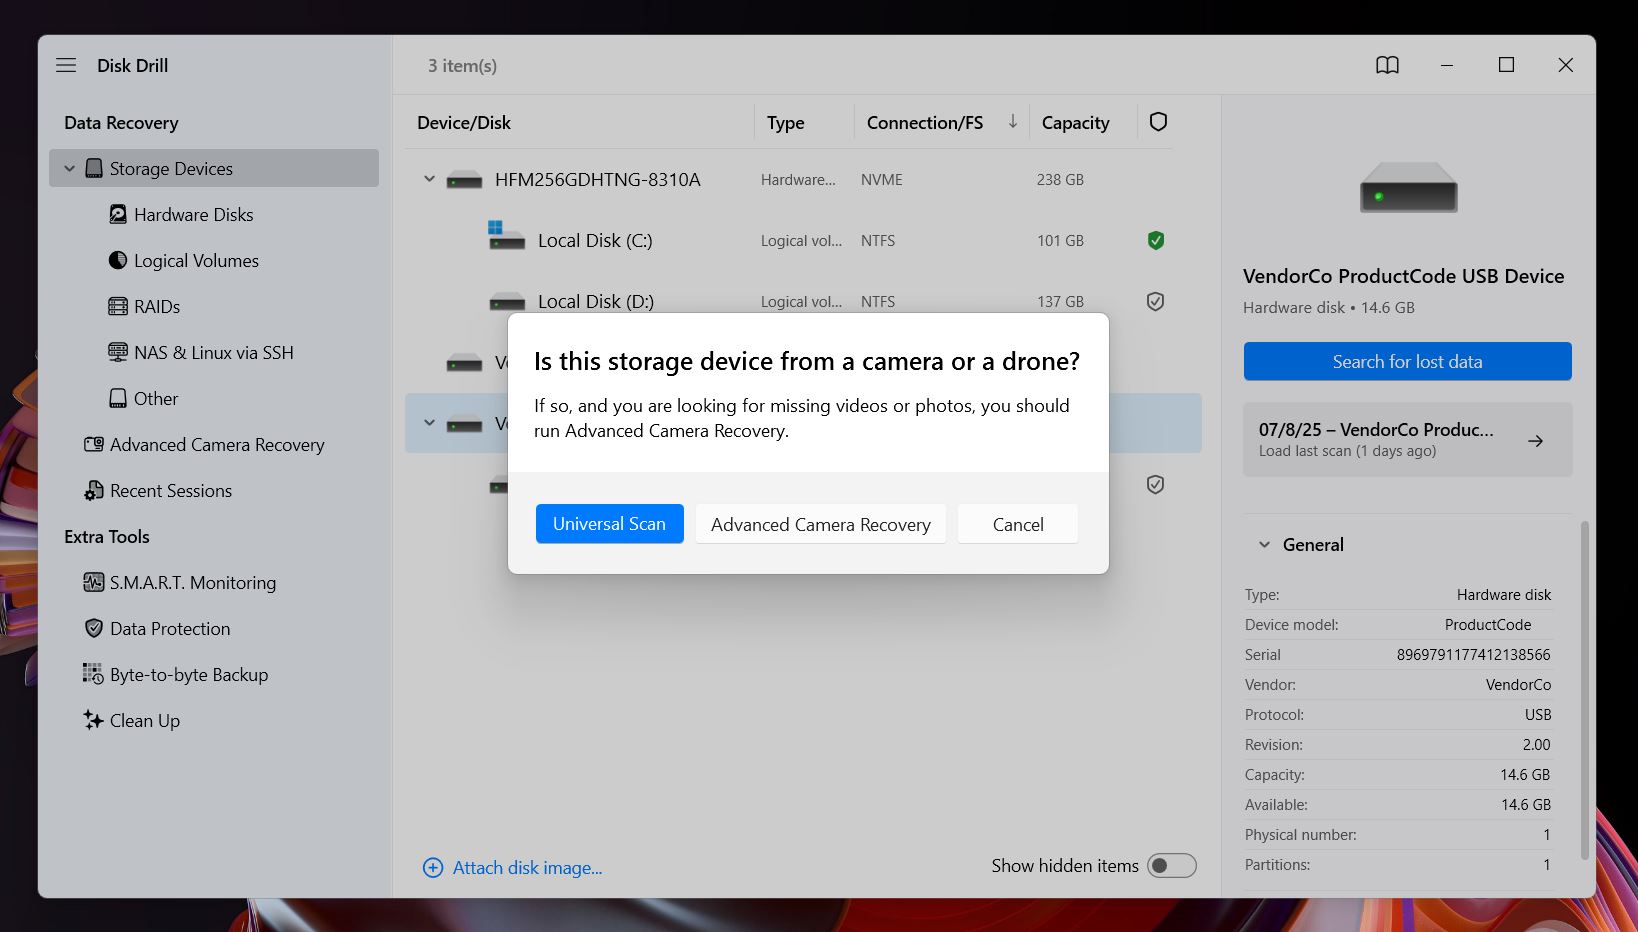Select the NVME connection cell
This screenshot has height=932, width=1638.
click(881, 179)
